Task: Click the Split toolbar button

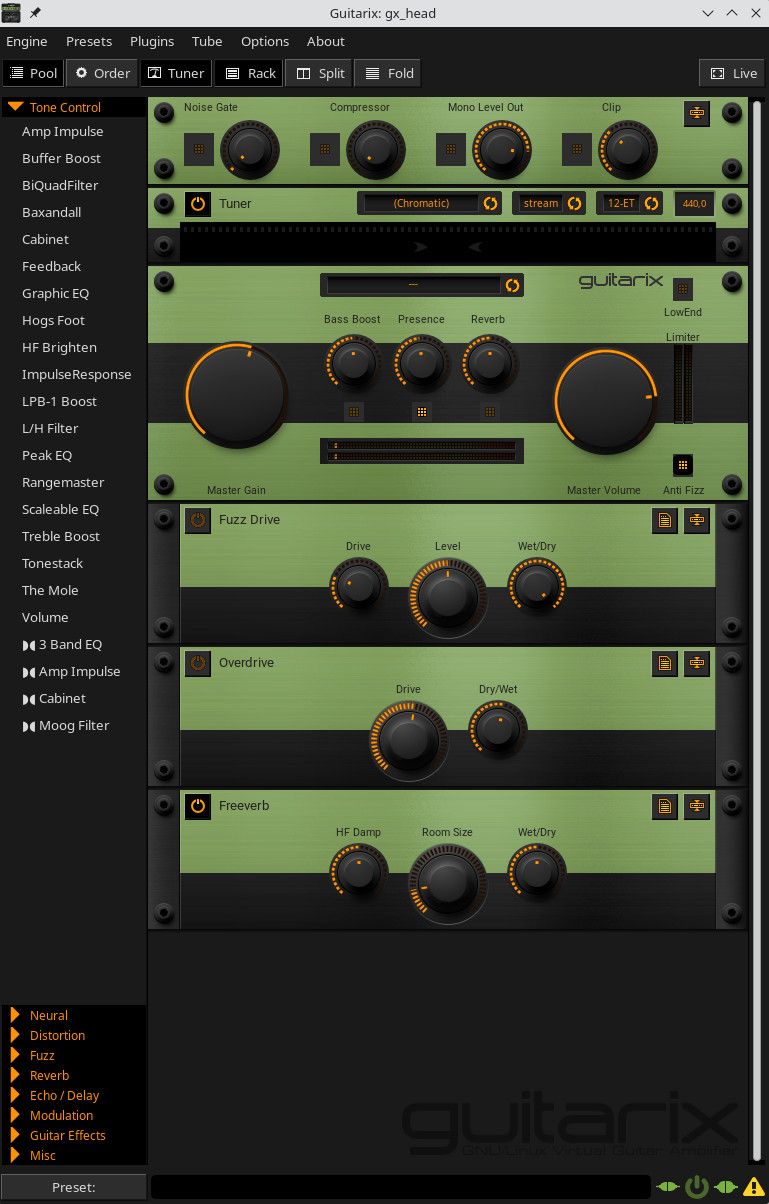Action: 319,73
